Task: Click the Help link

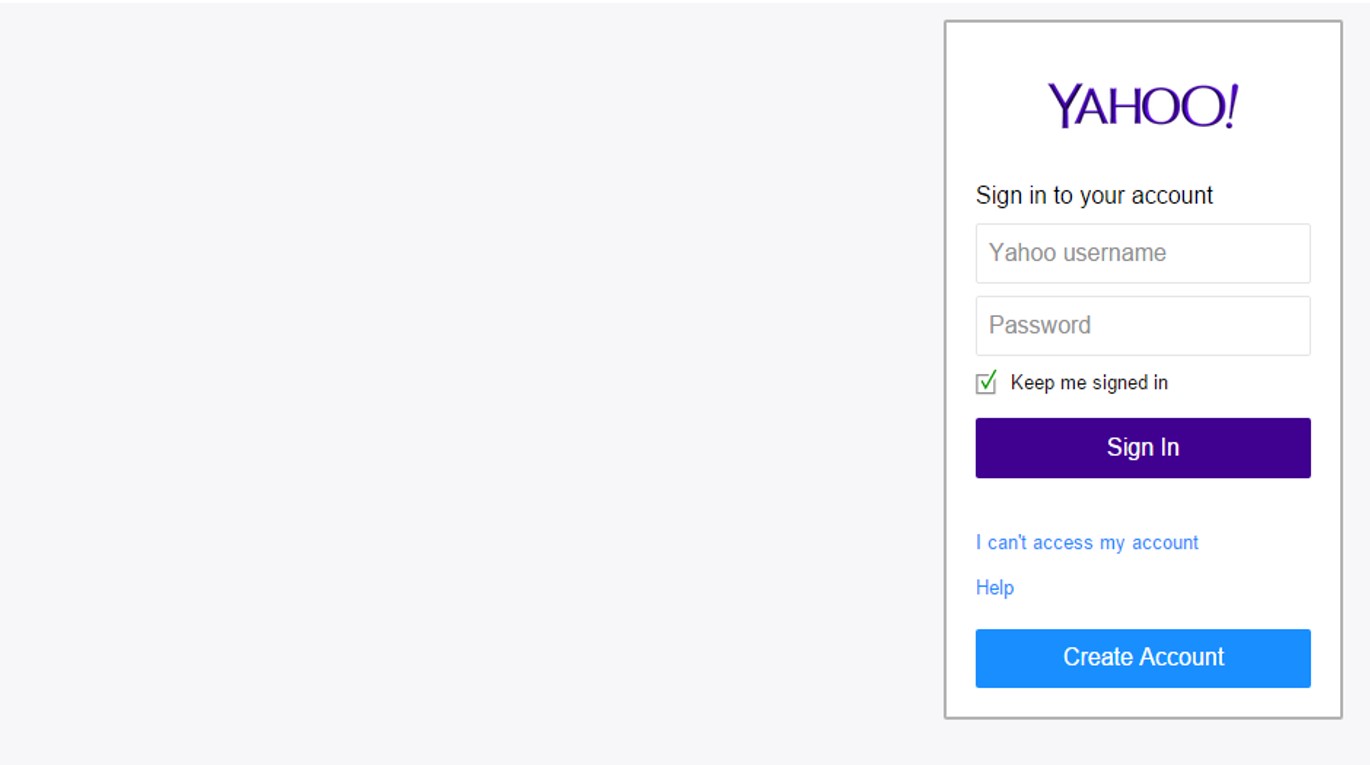Action: [x=994, y=587]
